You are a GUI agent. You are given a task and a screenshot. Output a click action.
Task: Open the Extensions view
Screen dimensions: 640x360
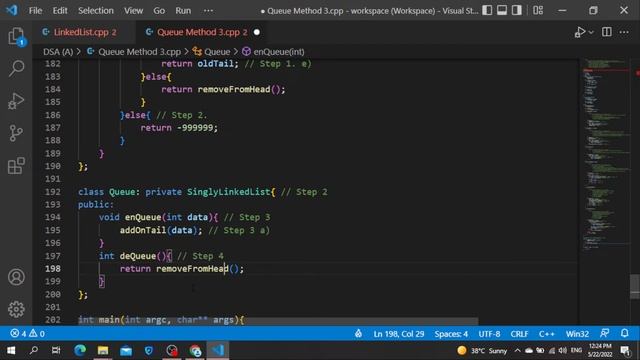point(16,166)
